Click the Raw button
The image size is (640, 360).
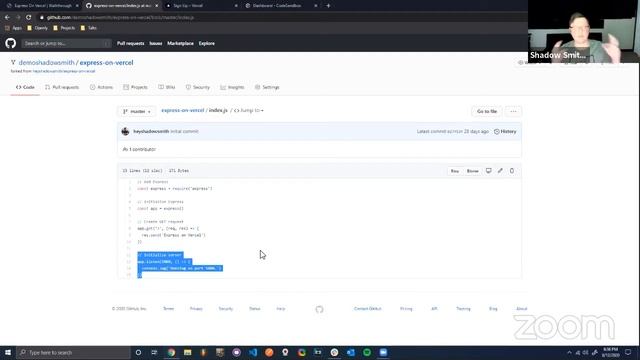(x=455, y=171)
